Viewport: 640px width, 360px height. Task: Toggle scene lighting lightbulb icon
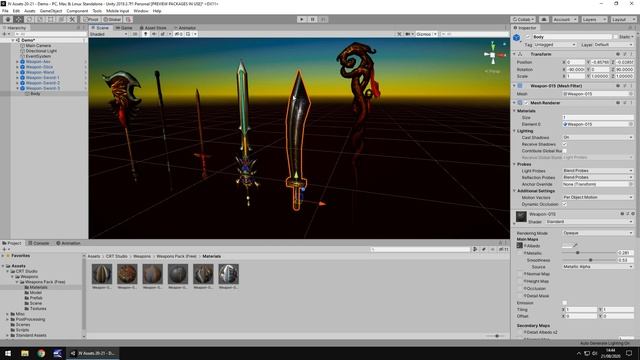pyautogui.click(x=145, y=34)
